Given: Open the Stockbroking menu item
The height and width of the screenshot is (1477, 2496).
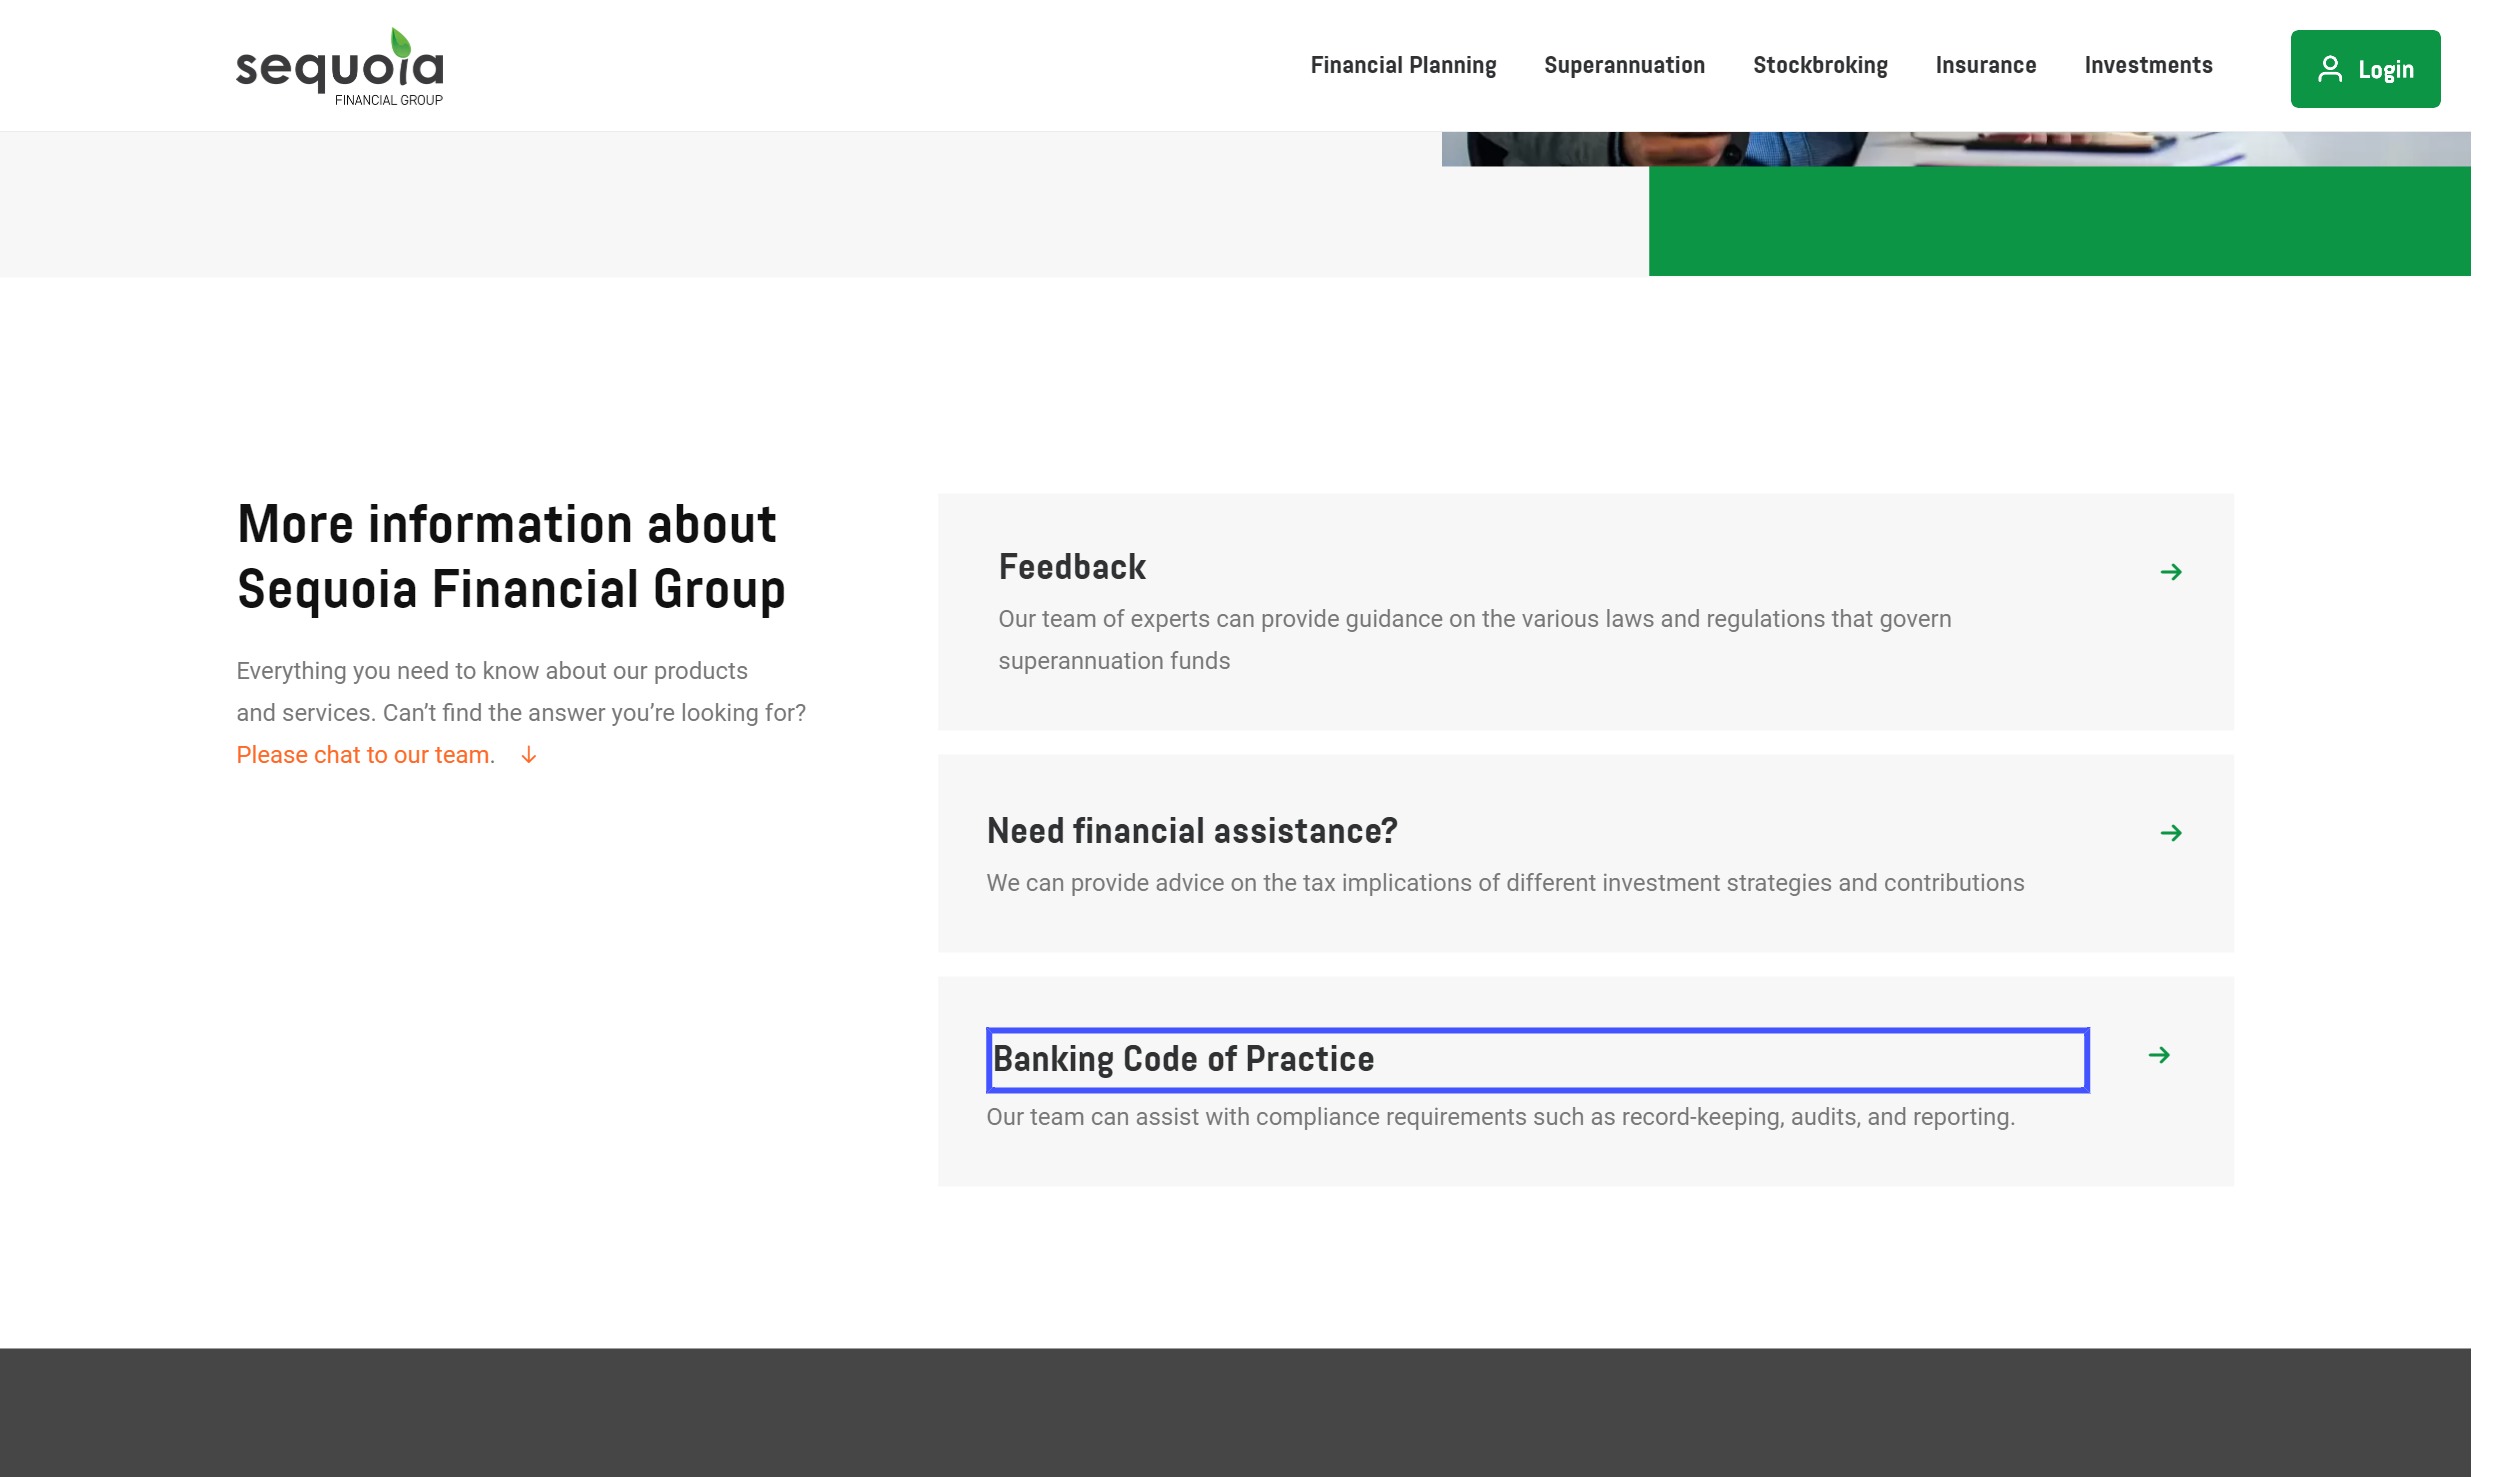Looking at the screenshot, I should pos(1819,66).
